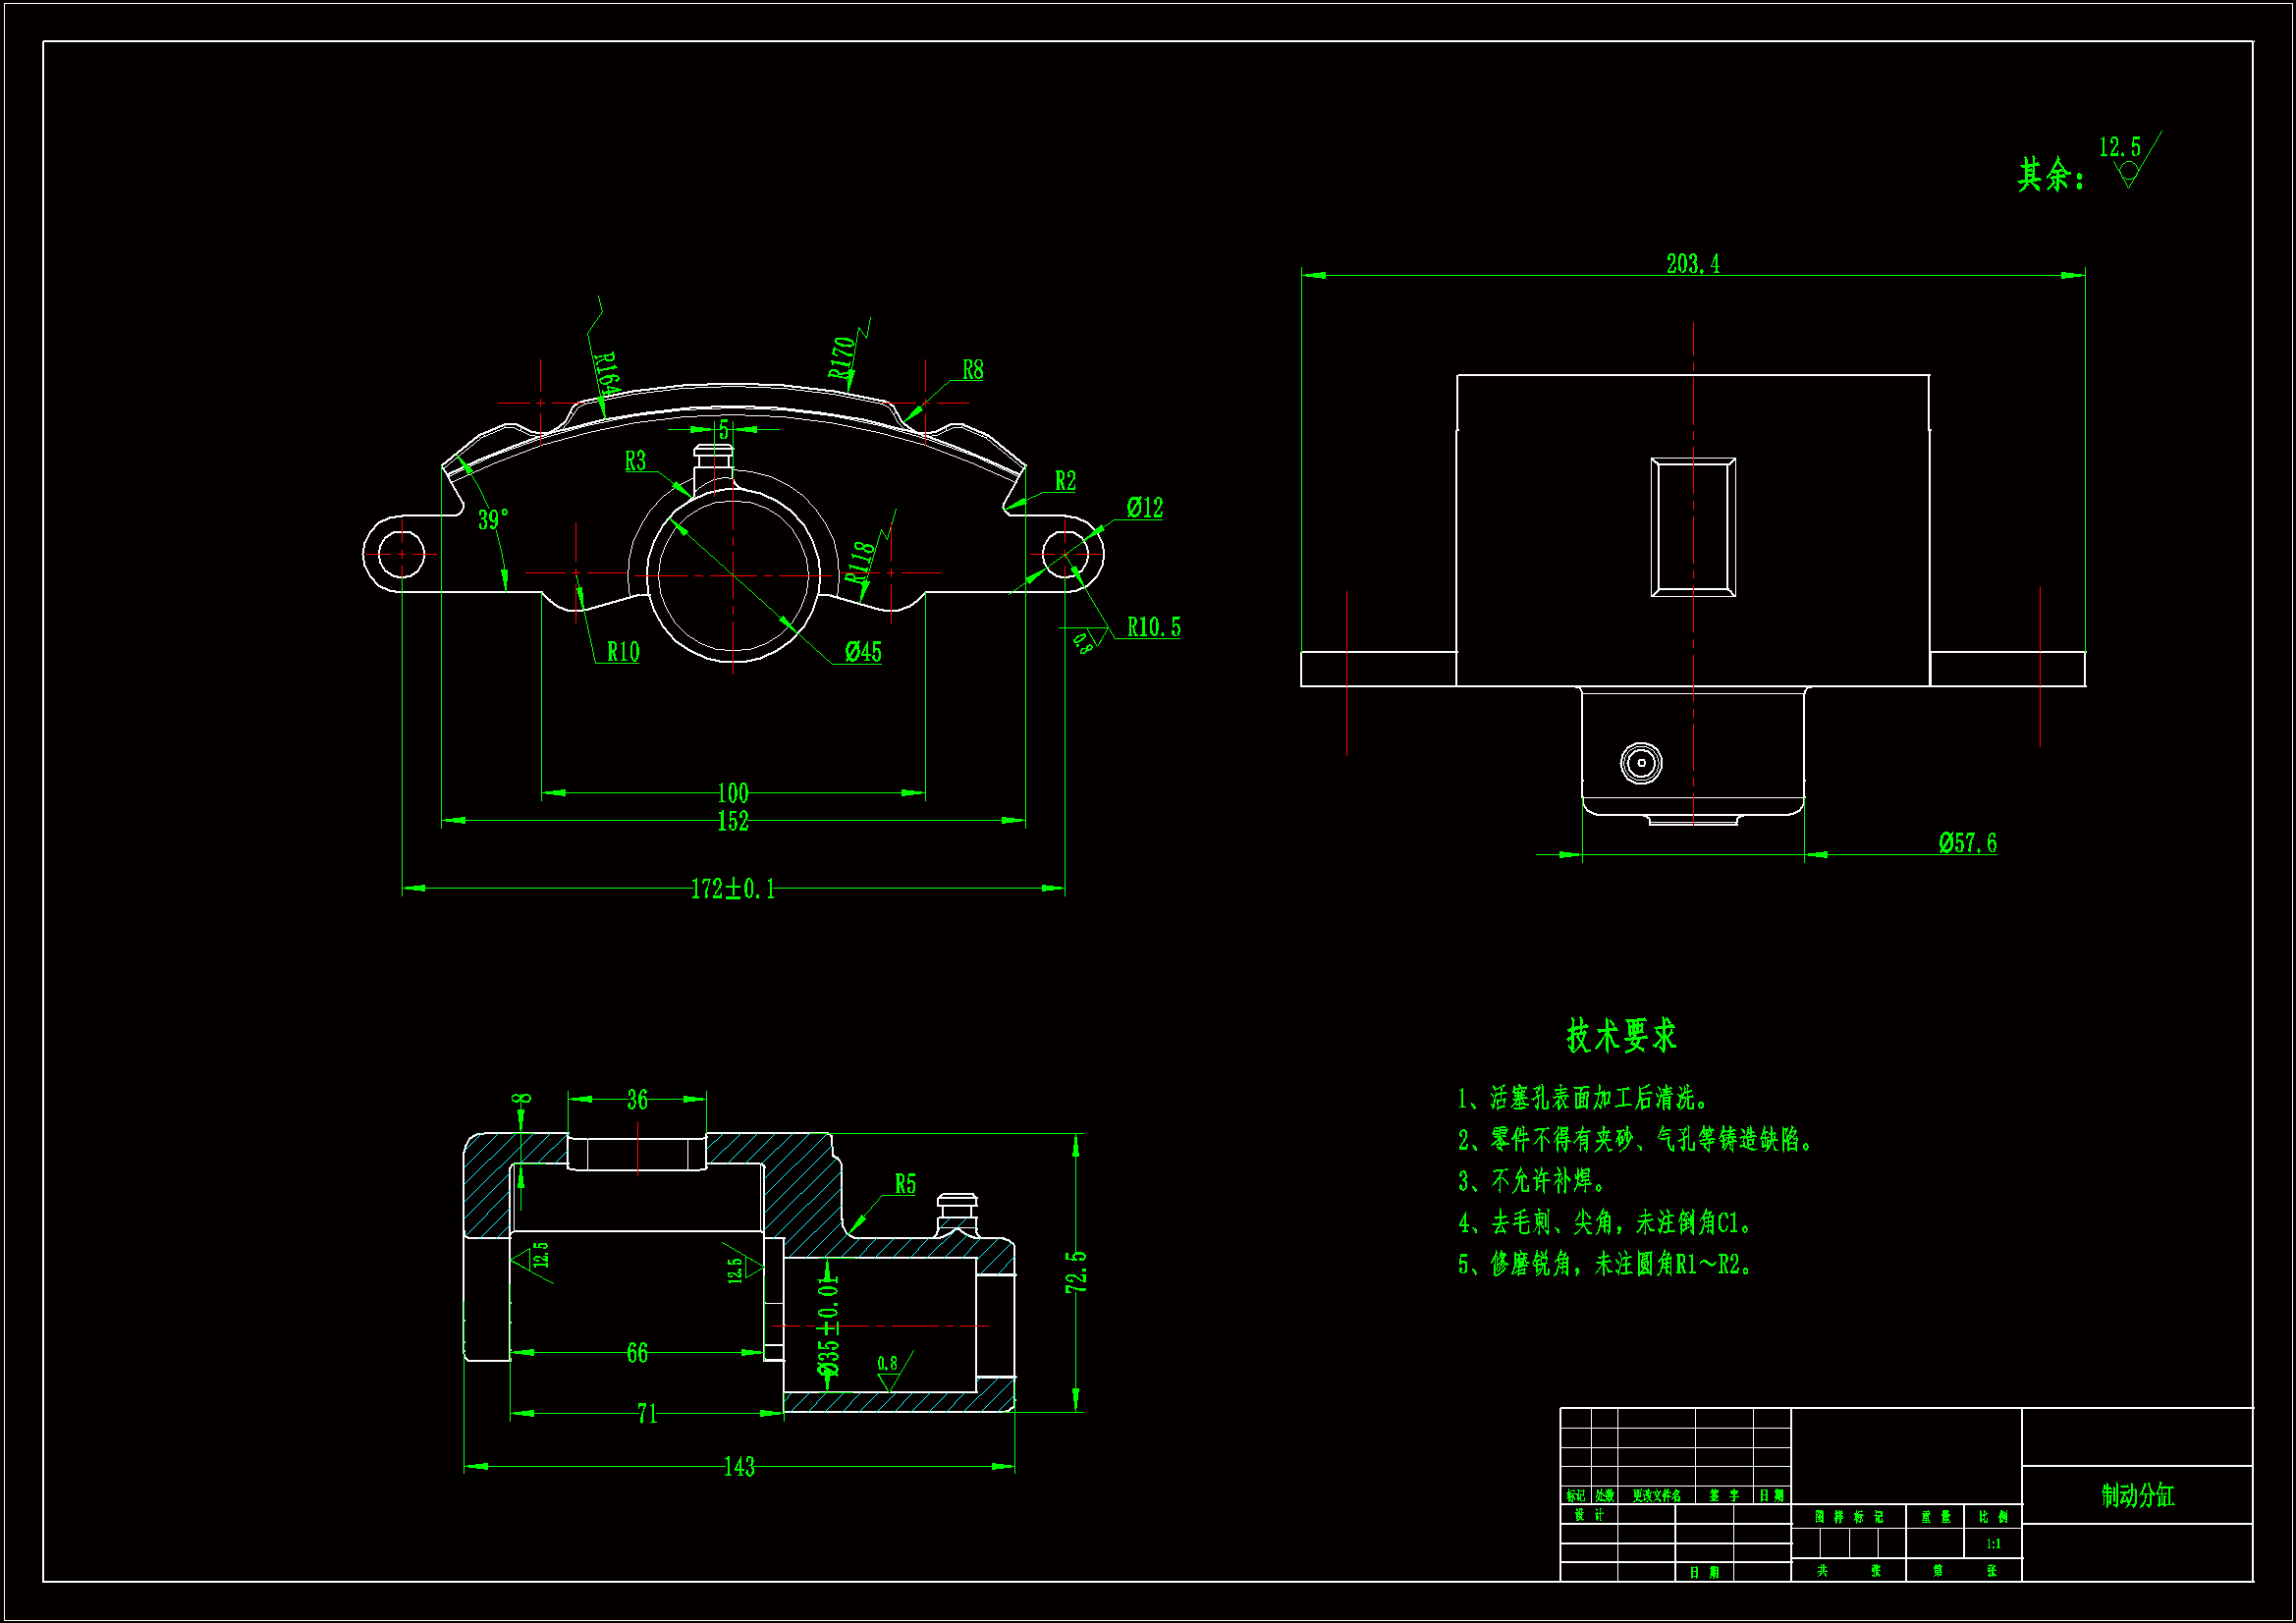The height and width of the screenshot is (1623, 2296).
Task: Select the 143 length dimension in section view
Action: (739, 1467)
